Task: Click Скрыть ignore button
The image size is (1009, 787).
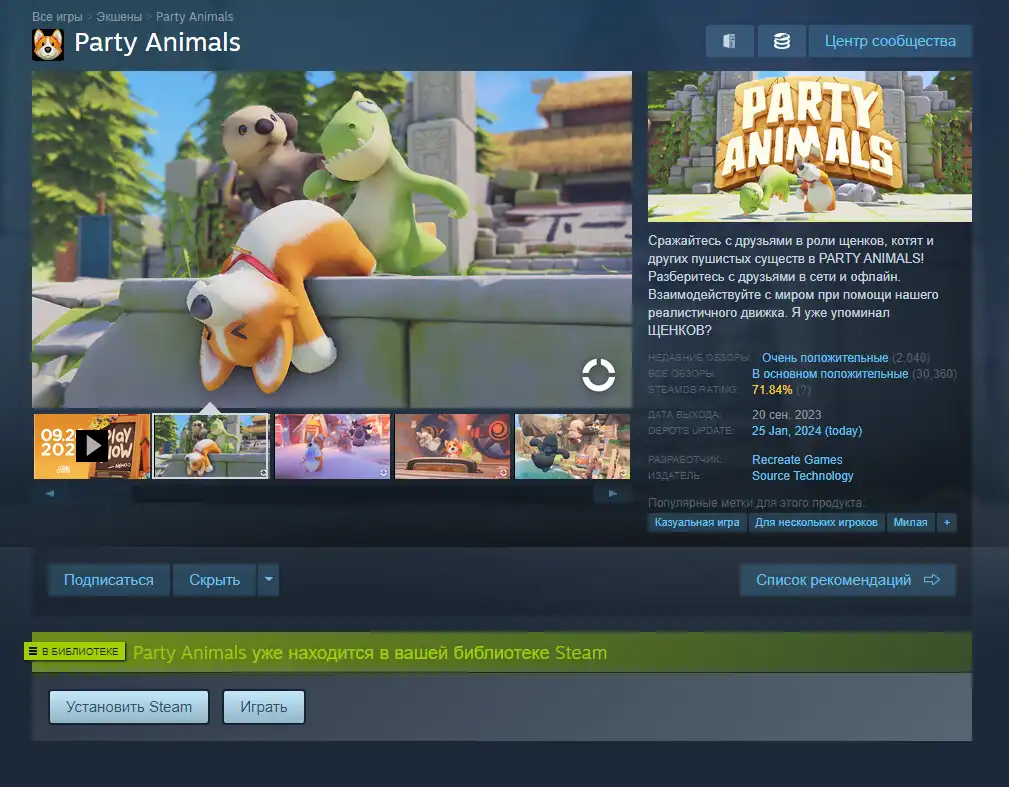Action: 214,580
